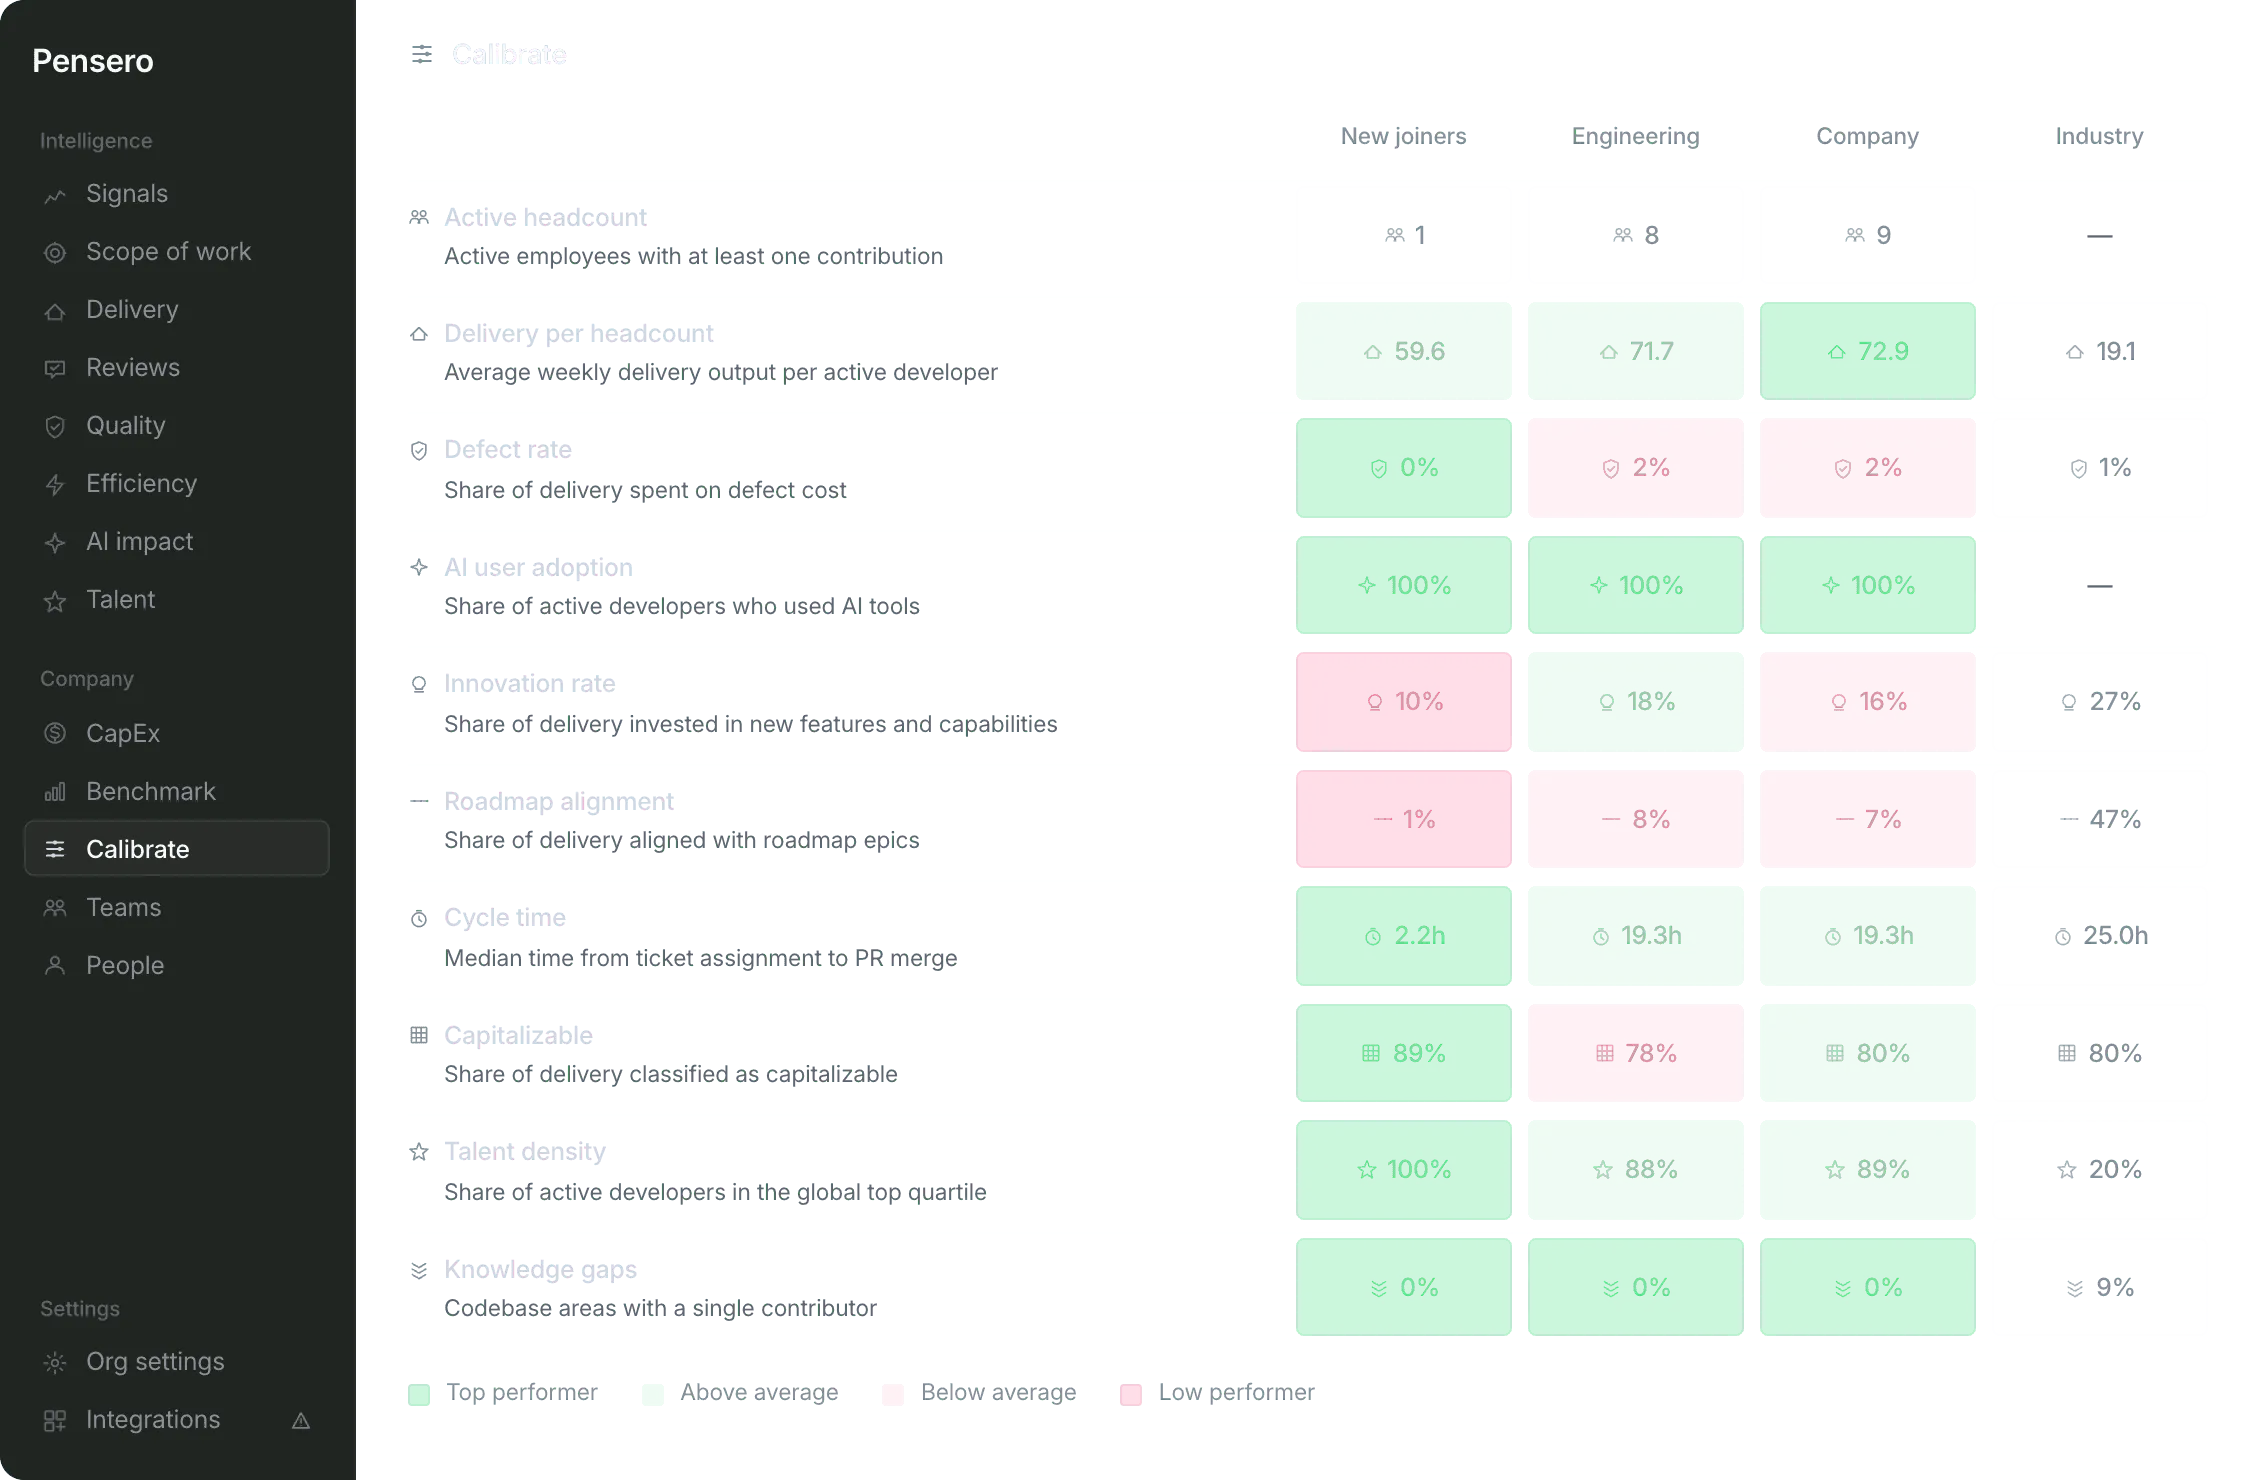Viewport: 2264px width, 1480px height.
Task: Open Signals in the sidebar
Action: [x=177, y=194]
